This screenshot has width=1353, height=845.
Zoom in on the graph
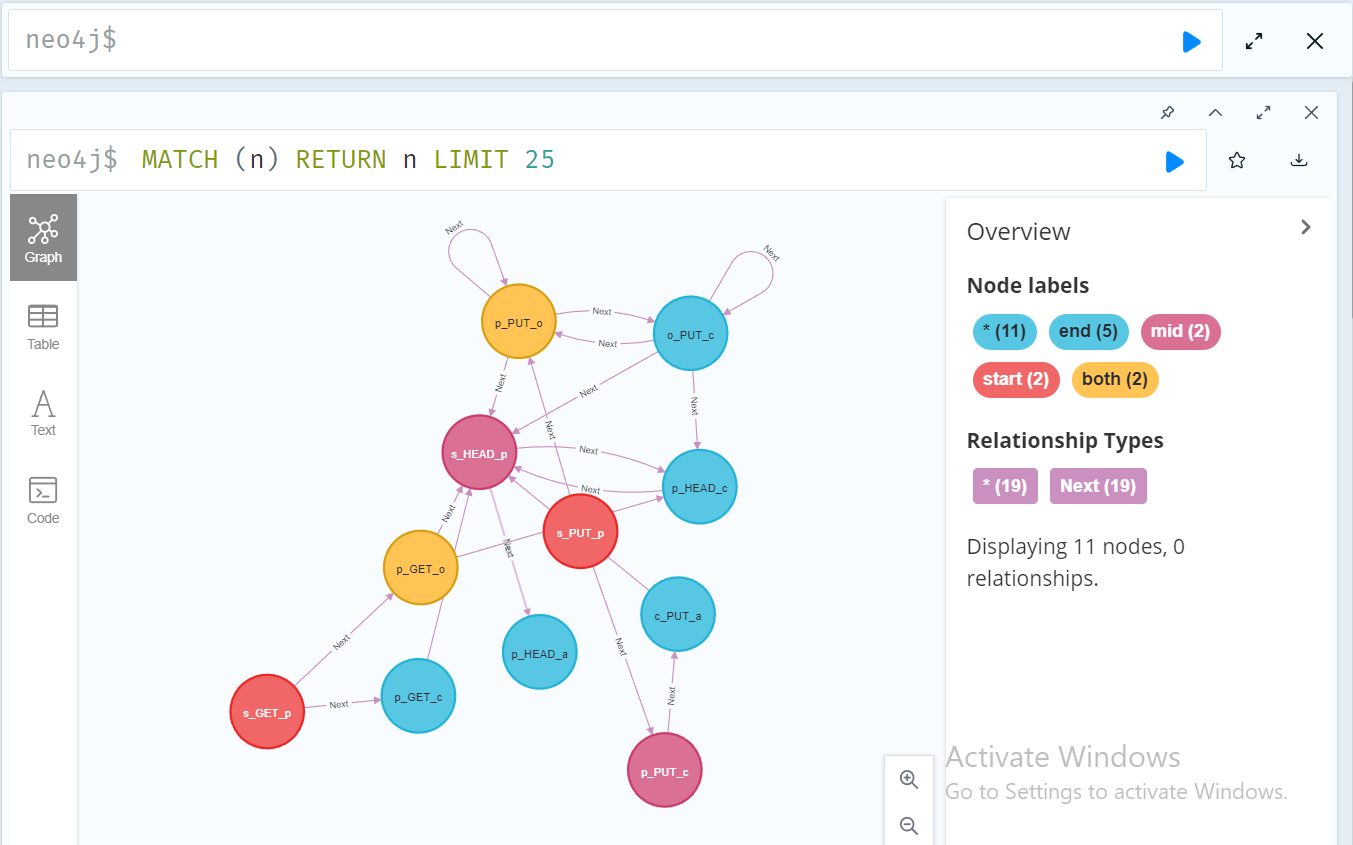point(909,780)
